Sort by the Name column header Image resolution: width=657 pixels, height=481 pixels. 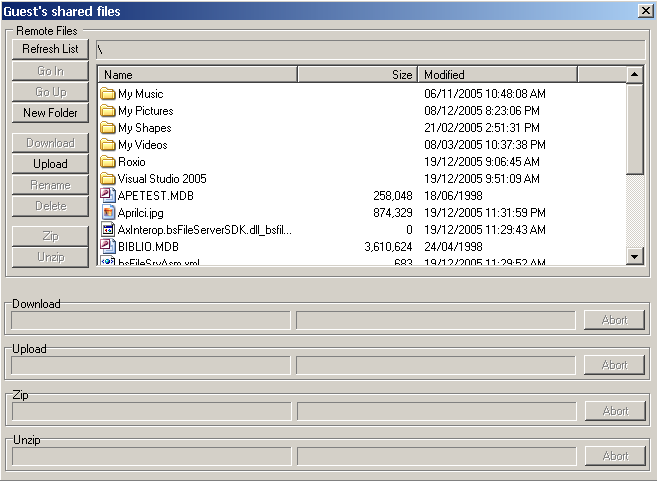[198, 75]
